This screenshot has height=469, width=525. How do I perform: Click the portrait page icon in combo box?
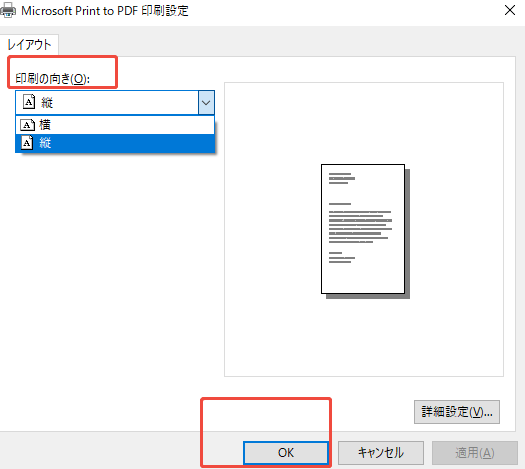click(x=29, y=102)
